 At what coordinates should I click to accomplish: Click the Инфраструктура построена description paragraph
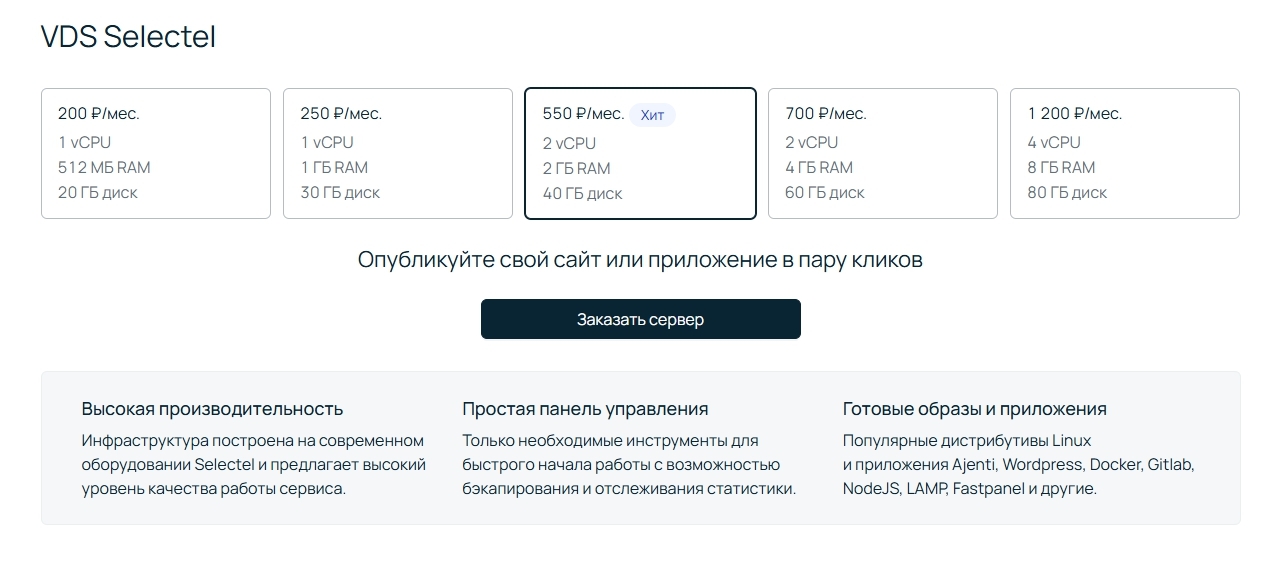(x=254, y=465)
